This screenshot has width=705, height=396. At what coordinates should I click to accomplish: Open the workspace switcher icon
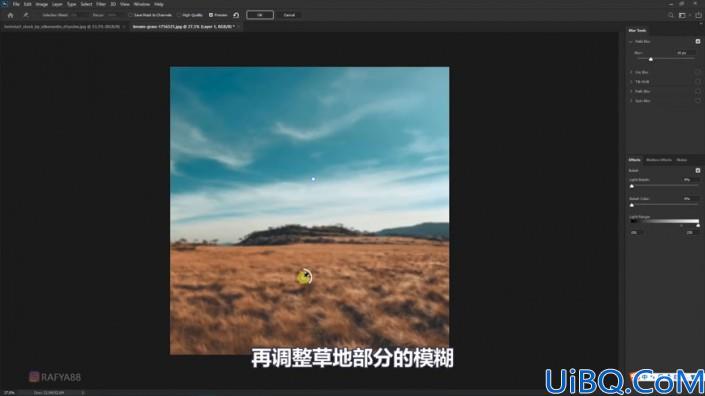click(682, 15)
